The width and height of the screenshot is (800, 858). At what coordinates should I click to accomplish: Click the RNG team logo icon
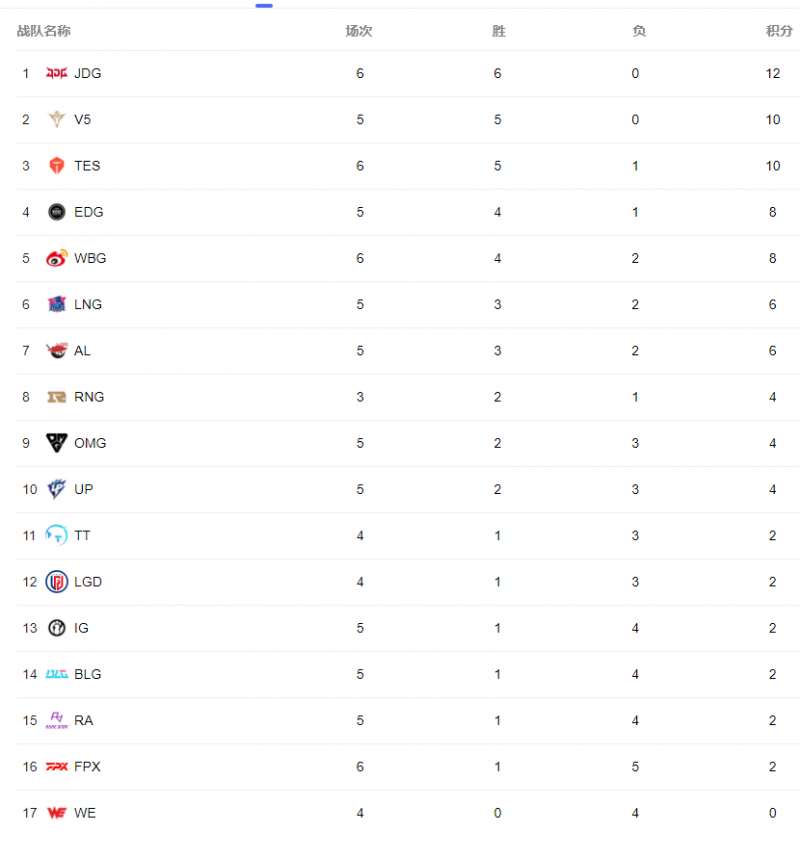tap(57, 397)
